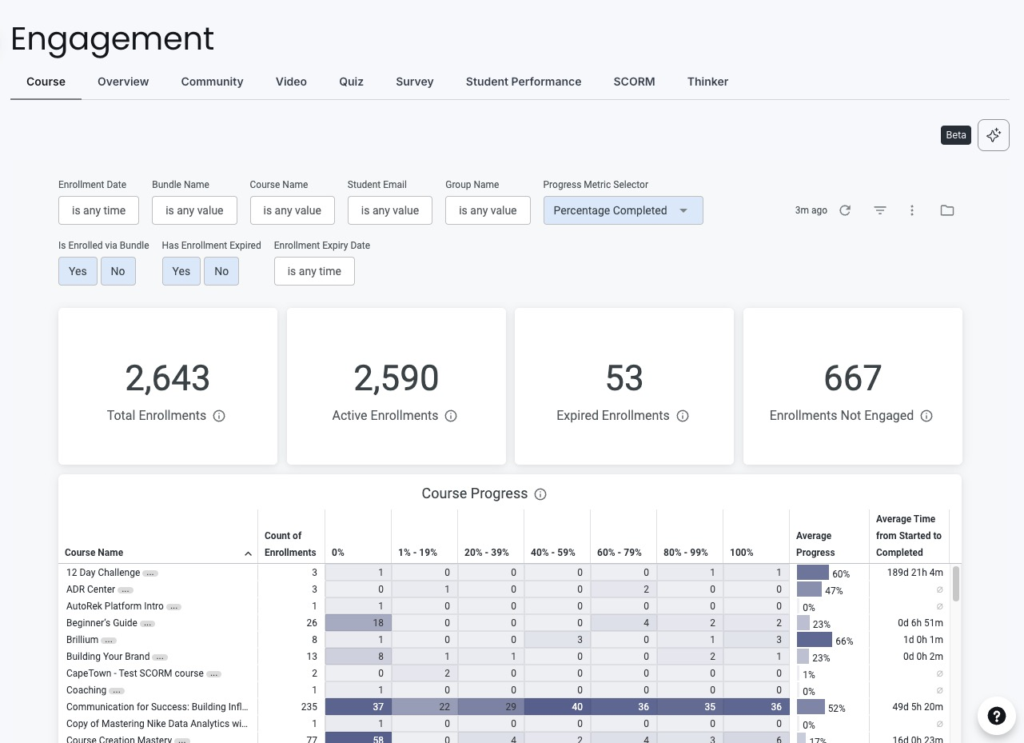Image resolution: width=1024 pixels, height=743 pixels.
Task: Click the Beta badge
Action: [x=955, y=135]
